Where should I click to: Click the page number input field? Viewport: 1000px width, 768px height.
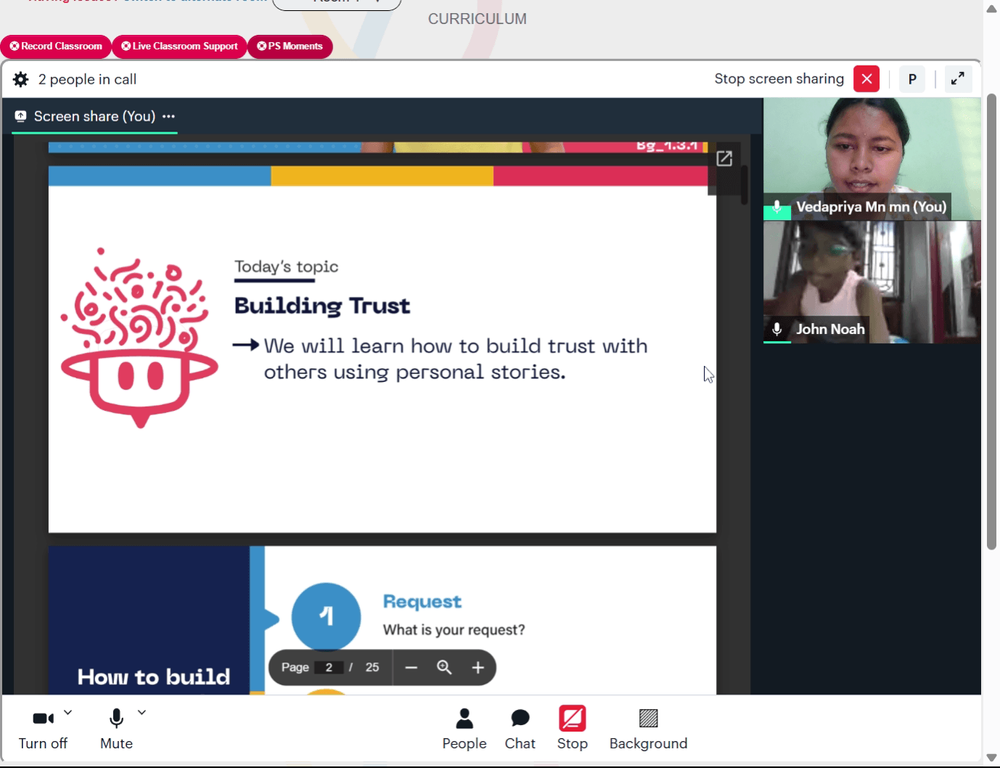coord(329,667)
